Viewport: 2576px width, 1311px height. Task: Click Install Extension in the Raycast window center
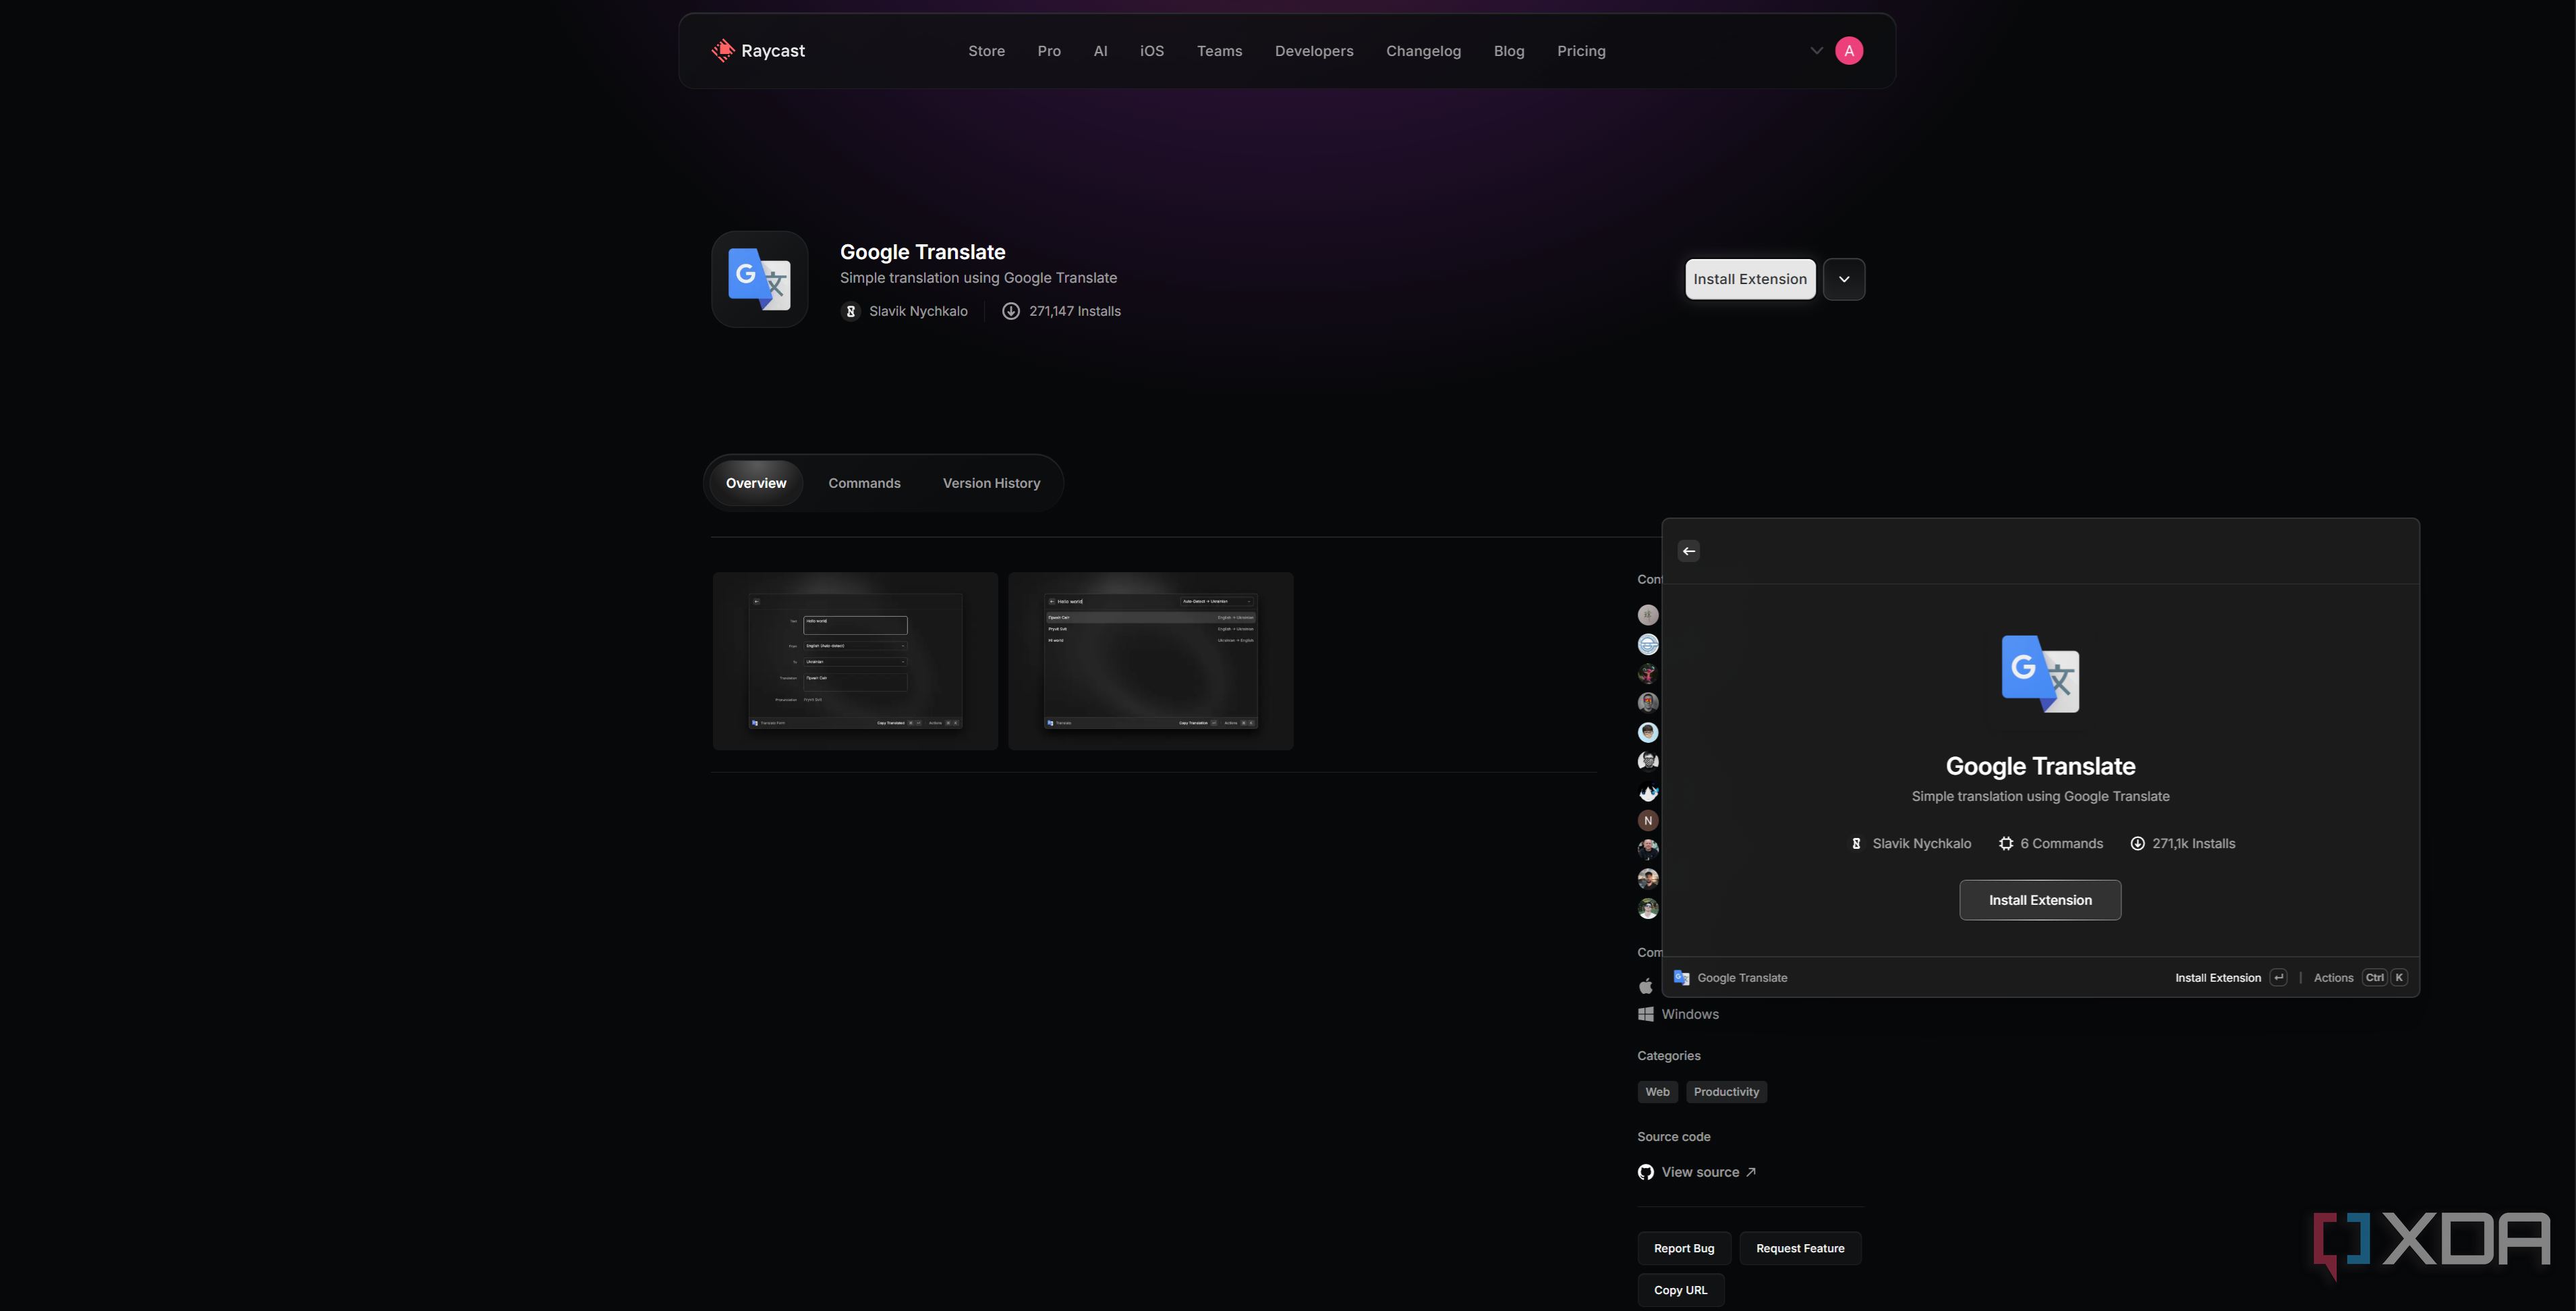(x=2040, y=900)
